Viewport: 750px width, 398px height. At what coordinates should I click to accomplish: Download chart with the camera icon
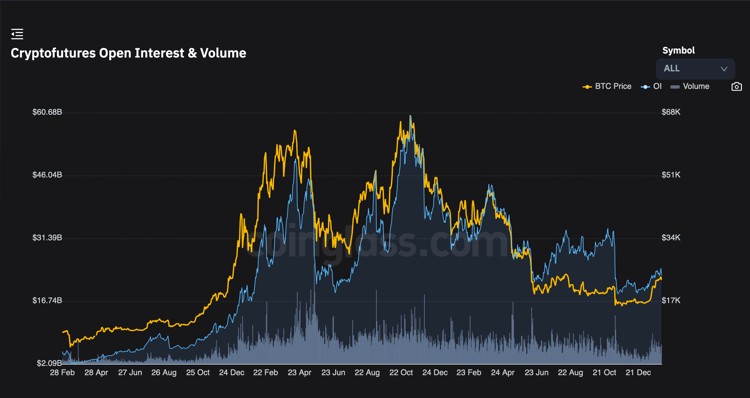click(737, 87)
